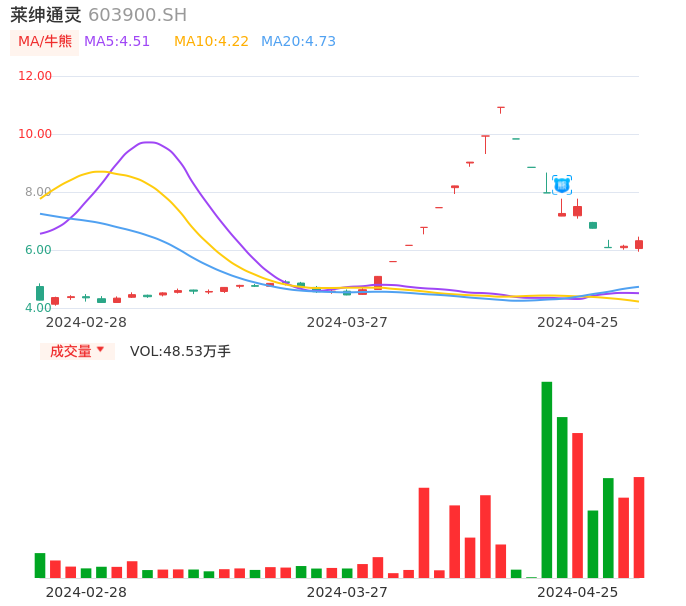Screen dimensions: 686x606
Task: Click the purple MA5 line peak
Action: pyautogui.click(x=148, y=142)
